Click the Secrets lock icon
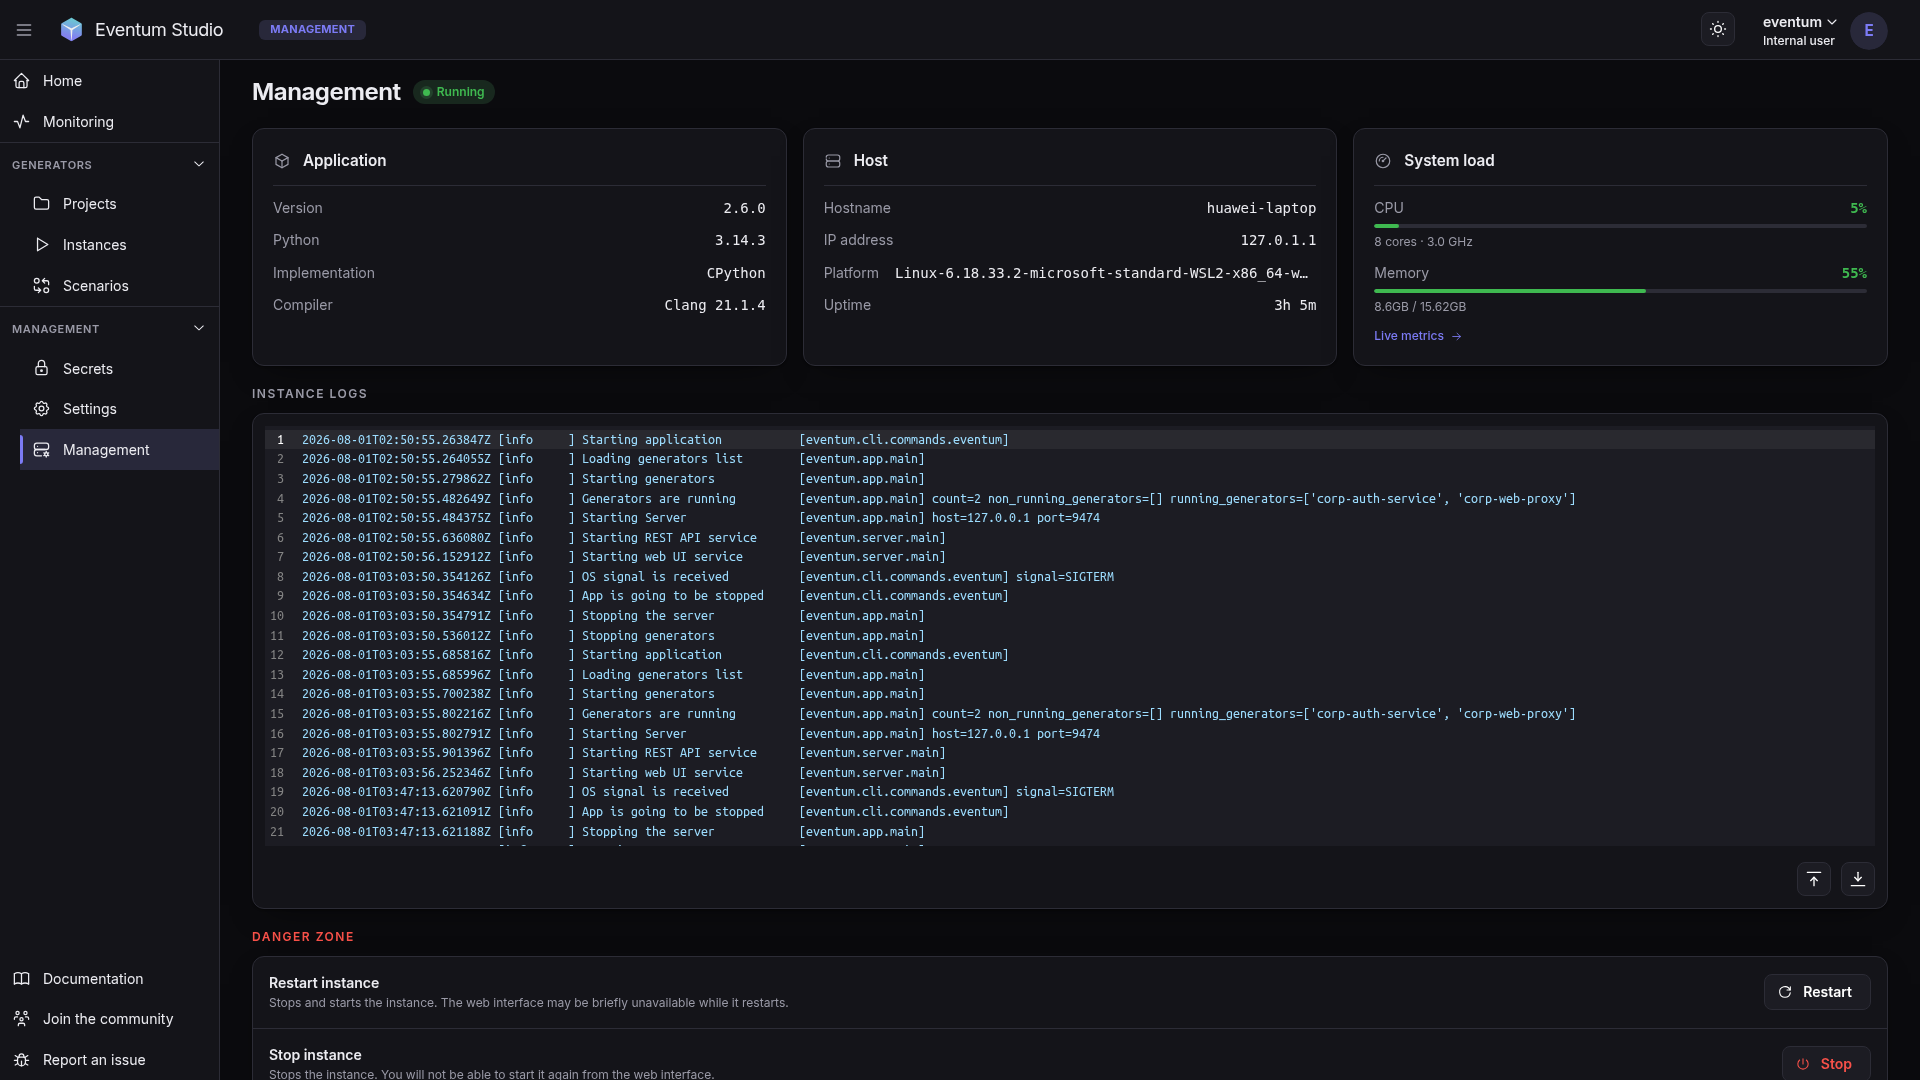This screenshot has width=1920, height=1080. point(41,368)
